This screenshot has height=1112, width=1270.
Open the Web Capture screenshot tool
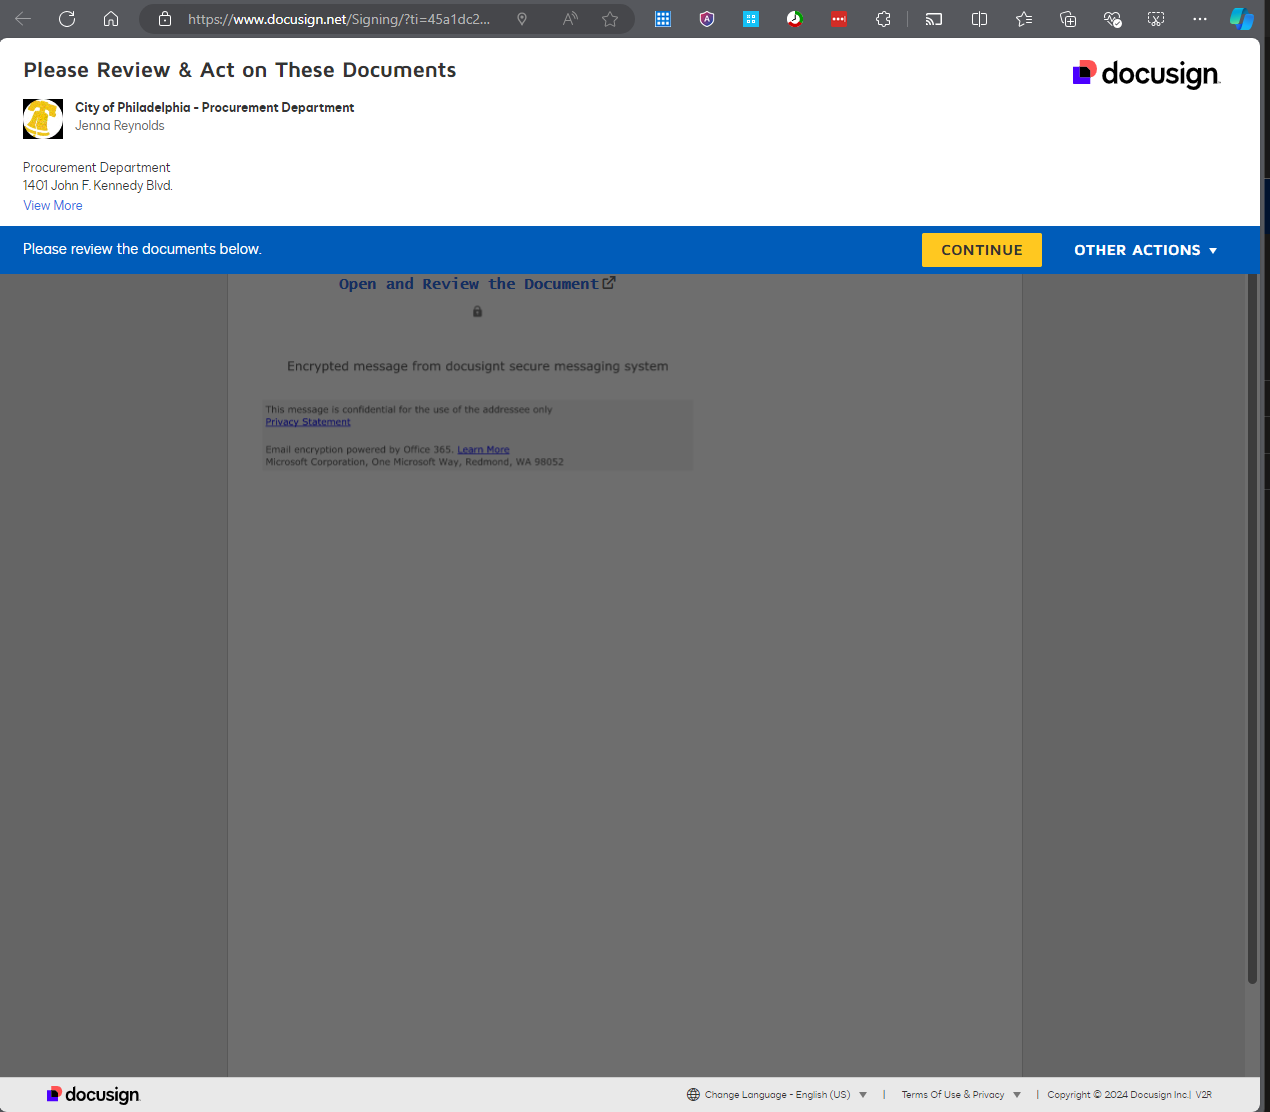pos(1156,18)
